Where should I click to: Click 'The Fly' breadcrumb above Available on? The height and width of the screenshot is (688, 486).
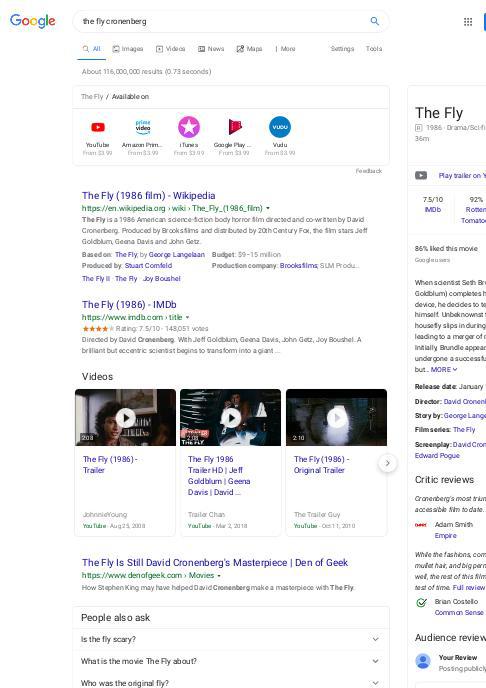click(x=92, y=97)
